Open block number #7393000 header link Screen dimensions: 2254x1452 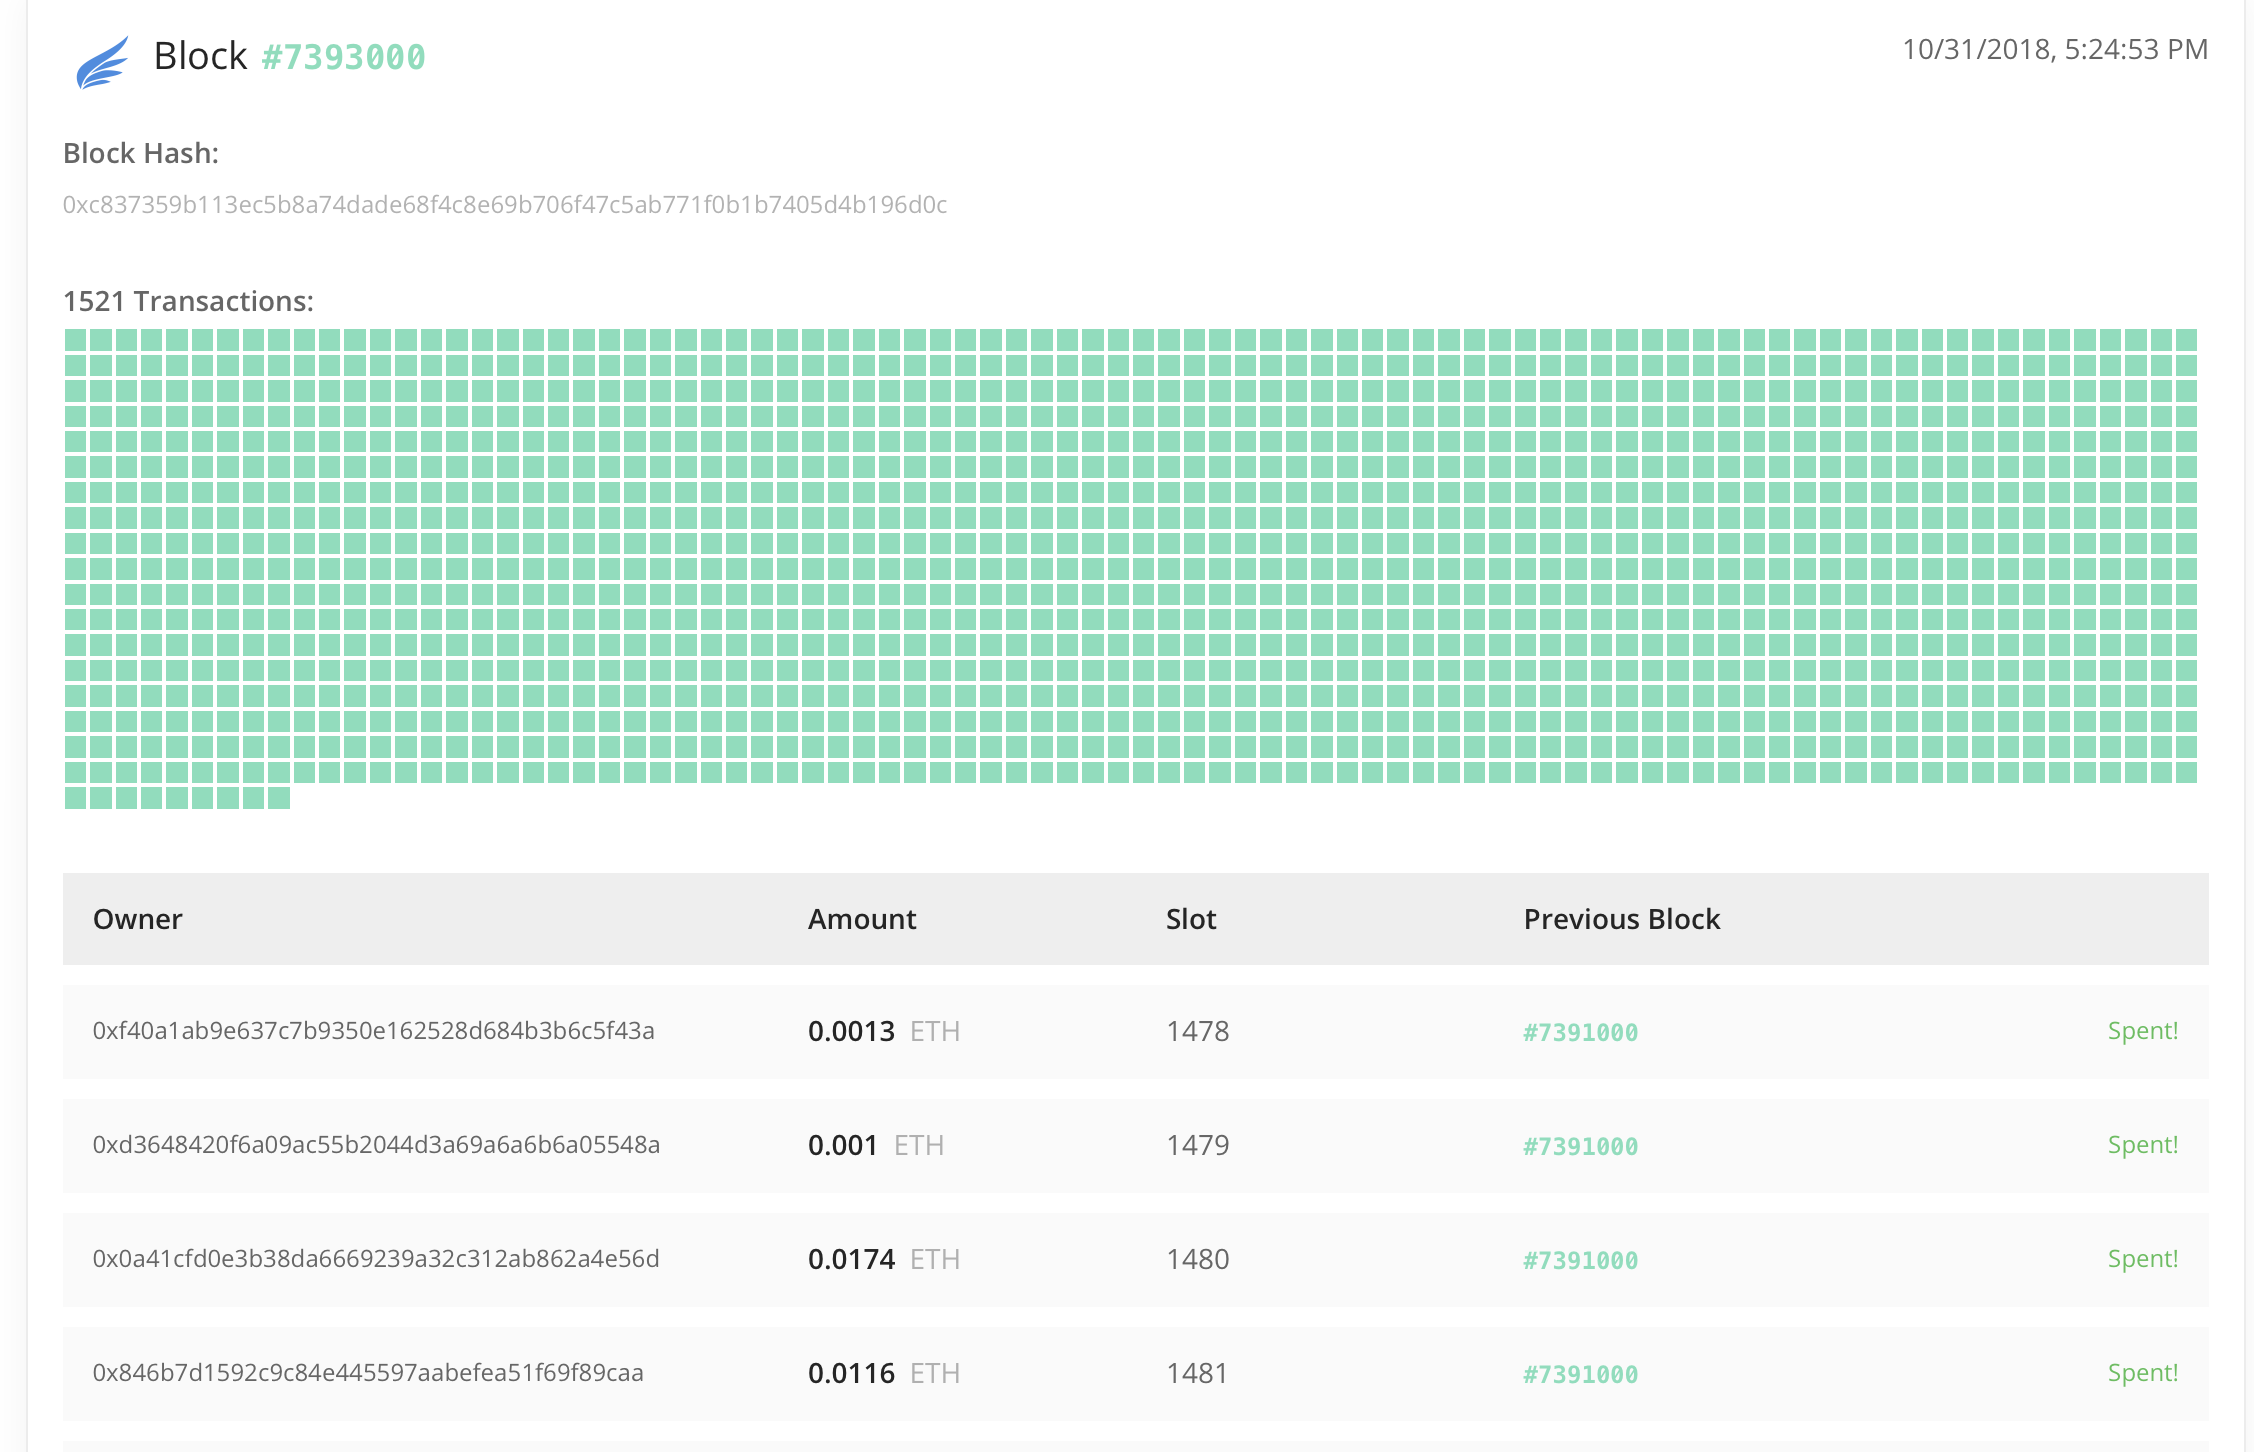click(343, 57)
